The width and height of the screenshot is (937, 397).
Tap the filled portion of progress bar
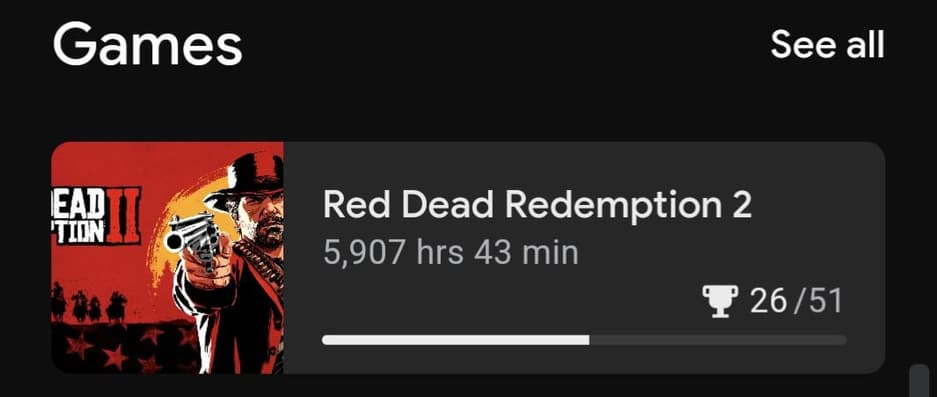[x=455, y=340]
